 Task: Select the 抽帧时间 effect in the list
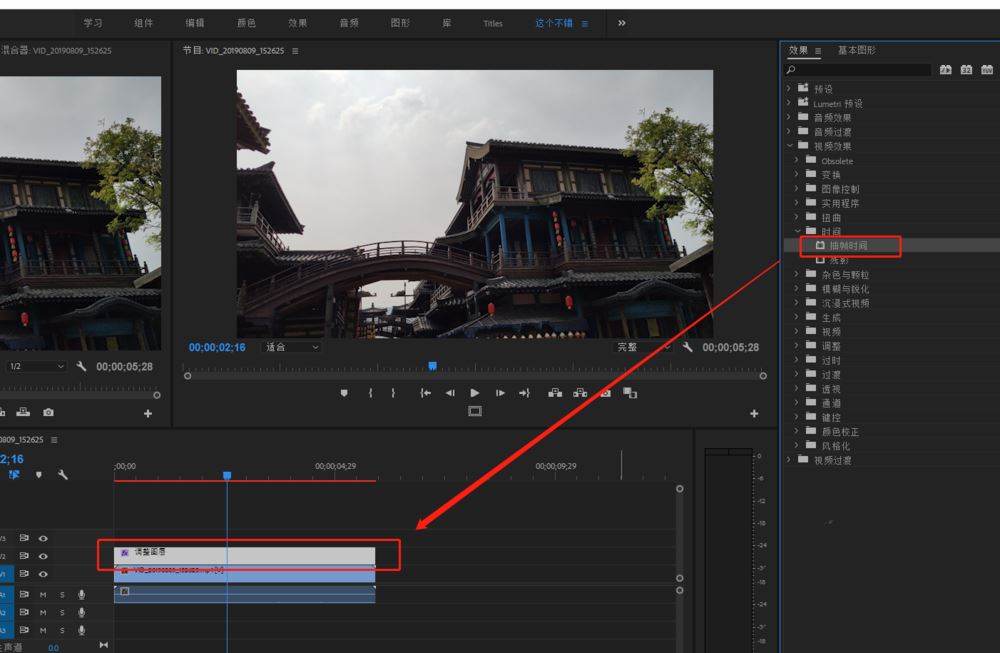coord(850,246)
